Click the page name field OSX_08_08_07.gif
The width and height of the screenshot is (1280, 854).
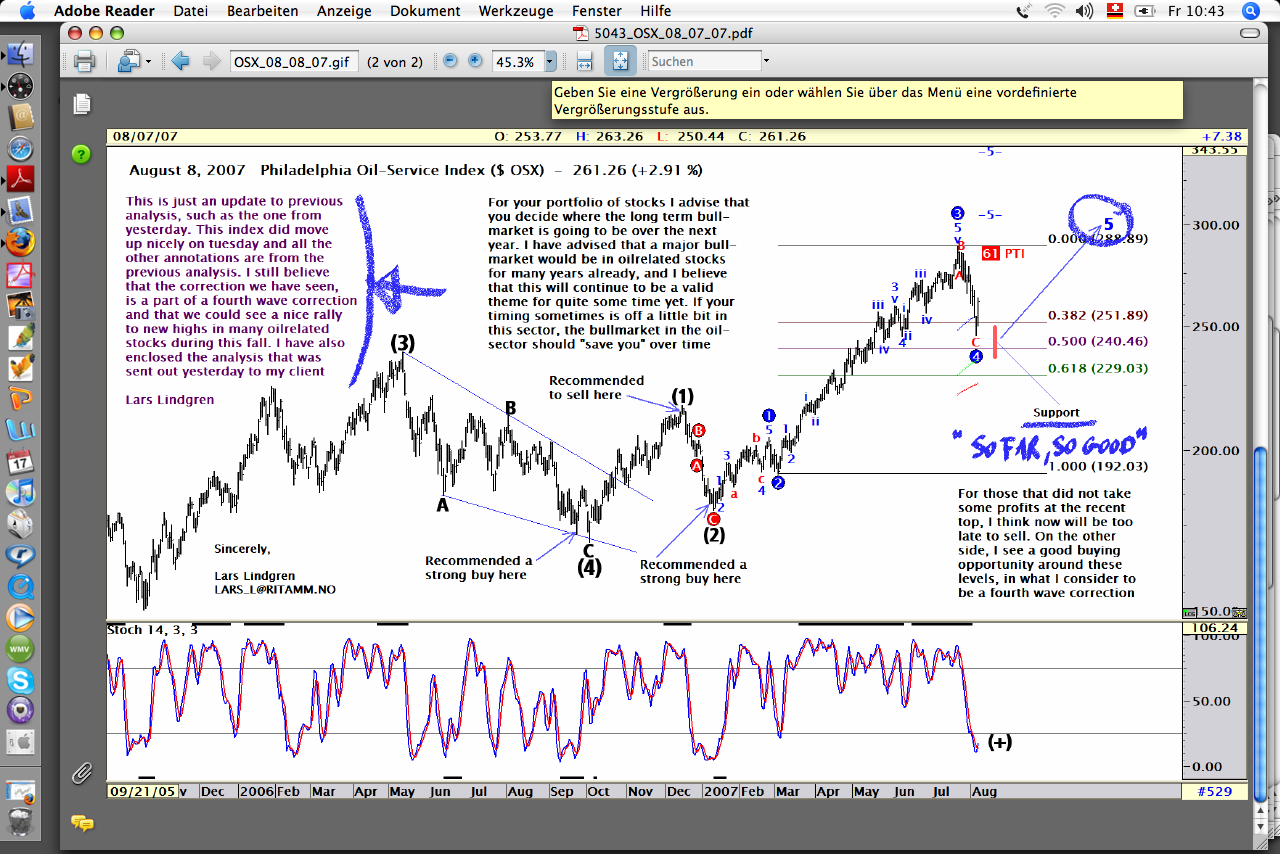pos(292,62)
